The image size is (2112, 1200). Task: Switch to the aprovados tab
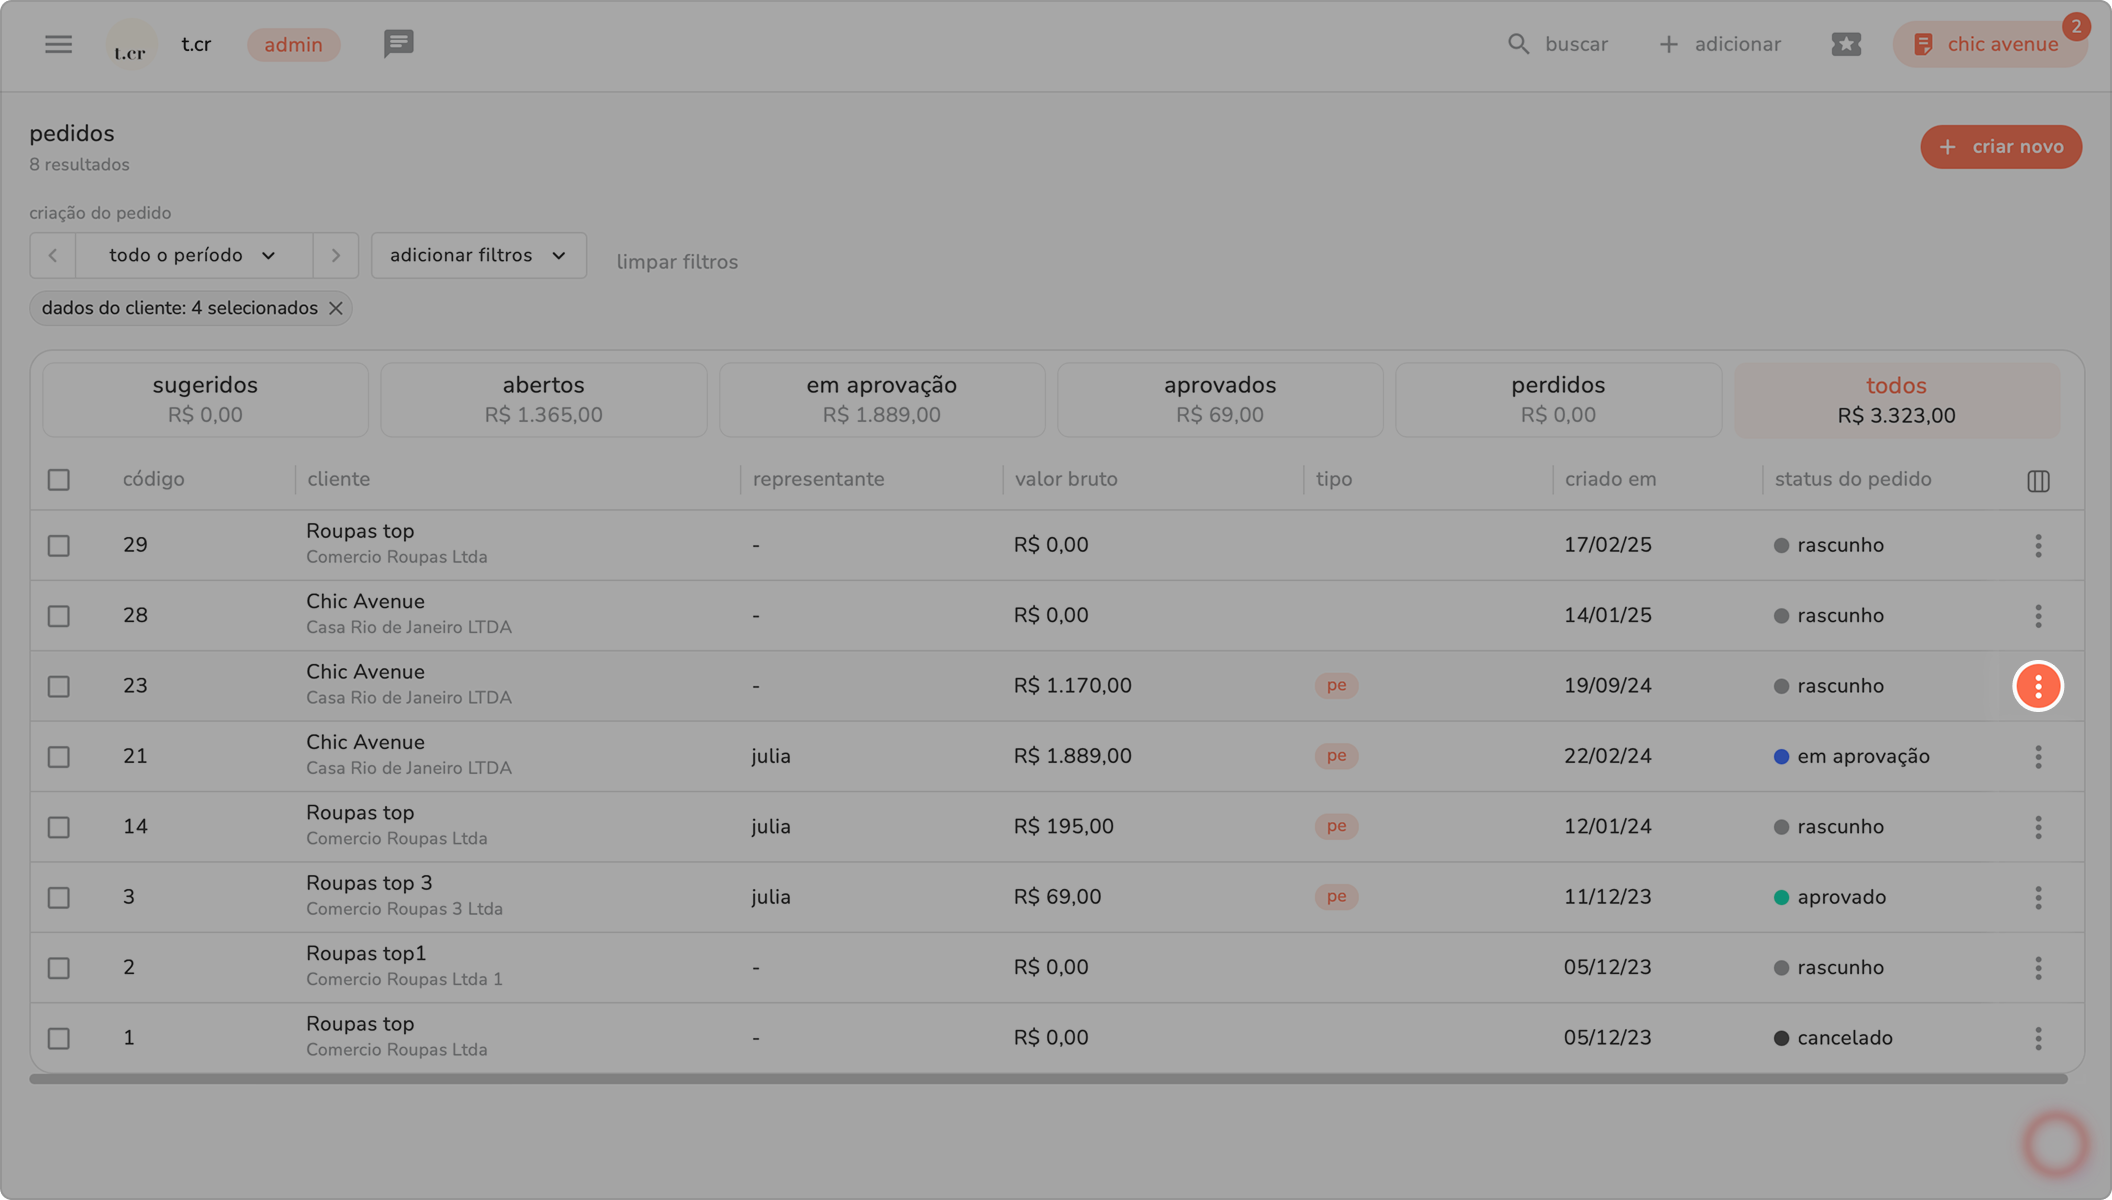1219,399
